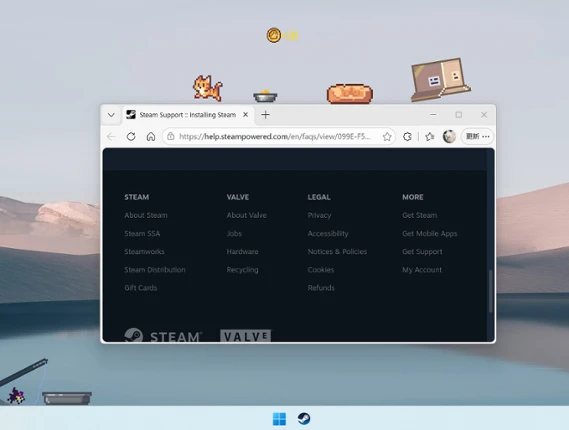
Task: Open the favorites list icon
Action: pyautogui.click(x=430, y=136)
